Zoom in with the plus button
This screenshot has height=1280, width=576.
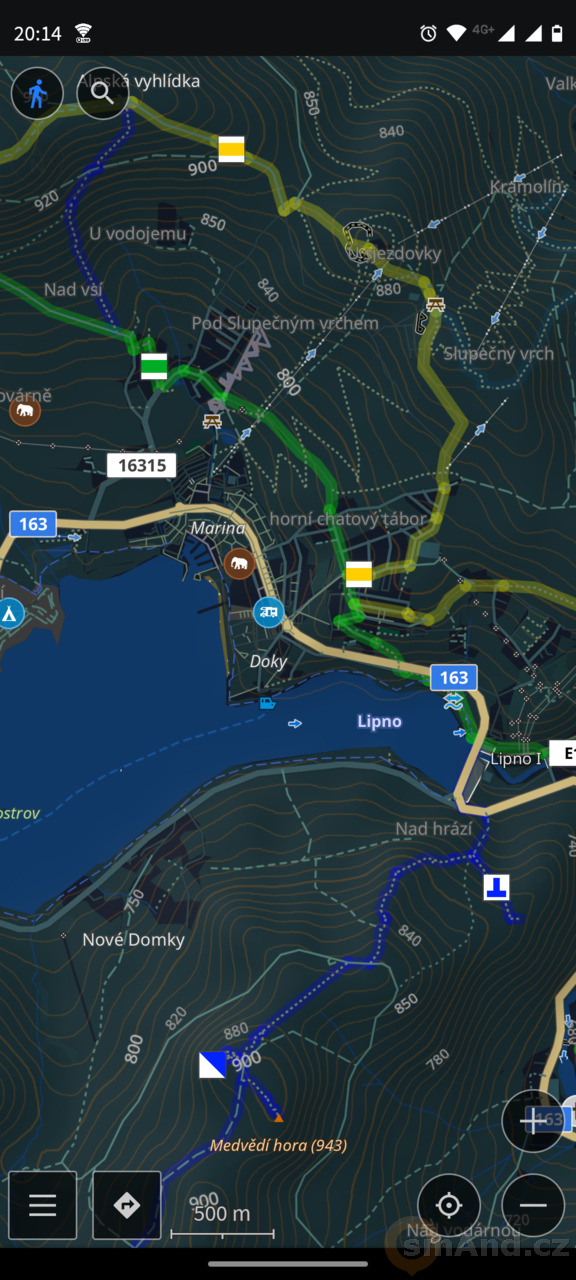(533, 1121)
